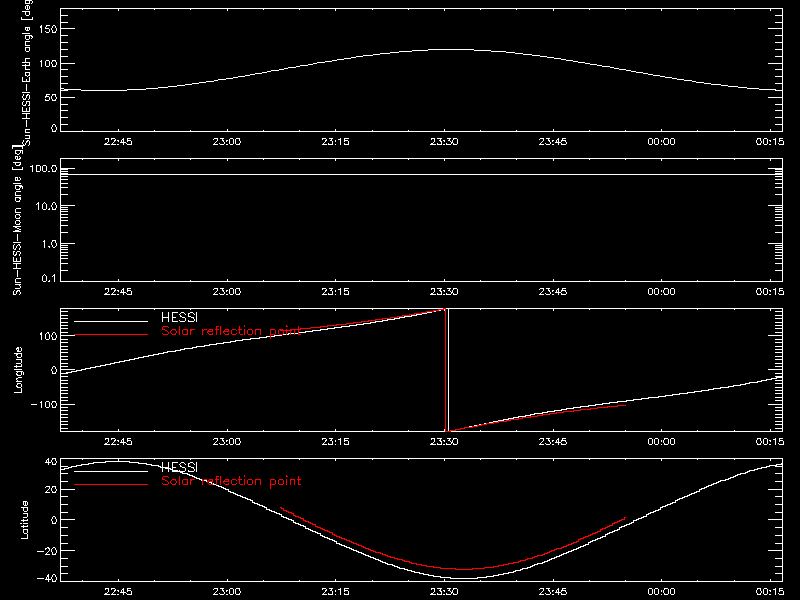Image resolution: width=800 pixels, height=600 pixels.
Task: Click the peak of the Earth angle curve
Action: coord(451,49)
